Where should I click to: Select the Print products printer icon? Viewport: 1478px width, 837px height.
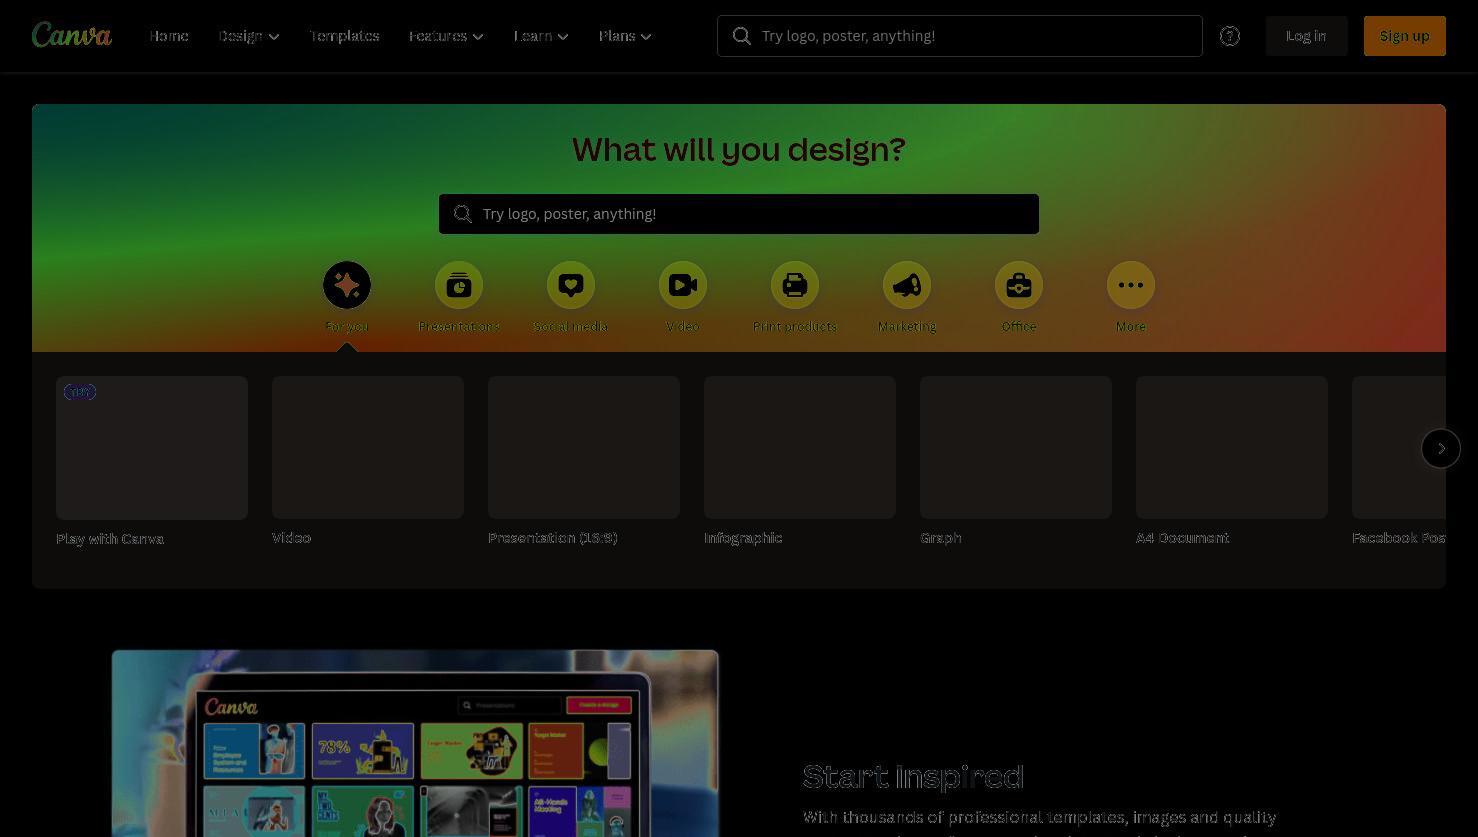pyautogui.click(x=795, y=285)
